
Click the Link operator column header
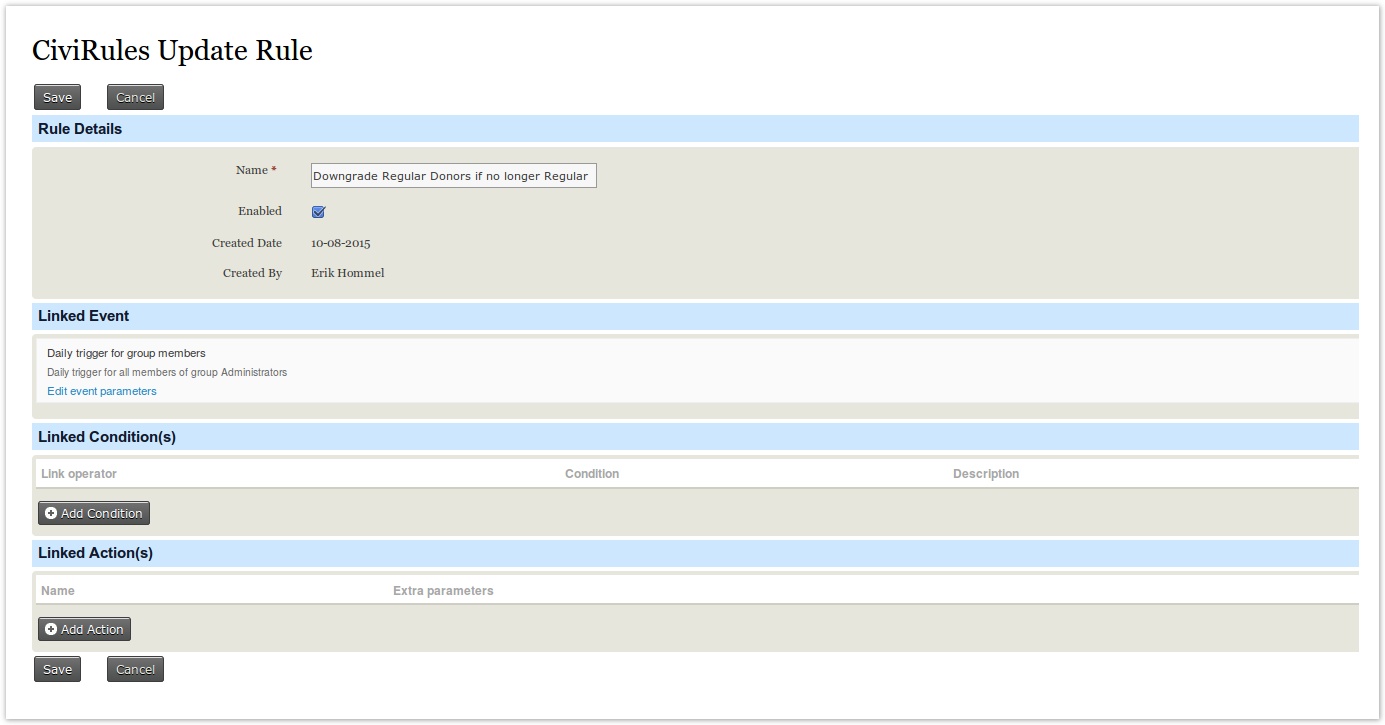click(x=79, y=474)
